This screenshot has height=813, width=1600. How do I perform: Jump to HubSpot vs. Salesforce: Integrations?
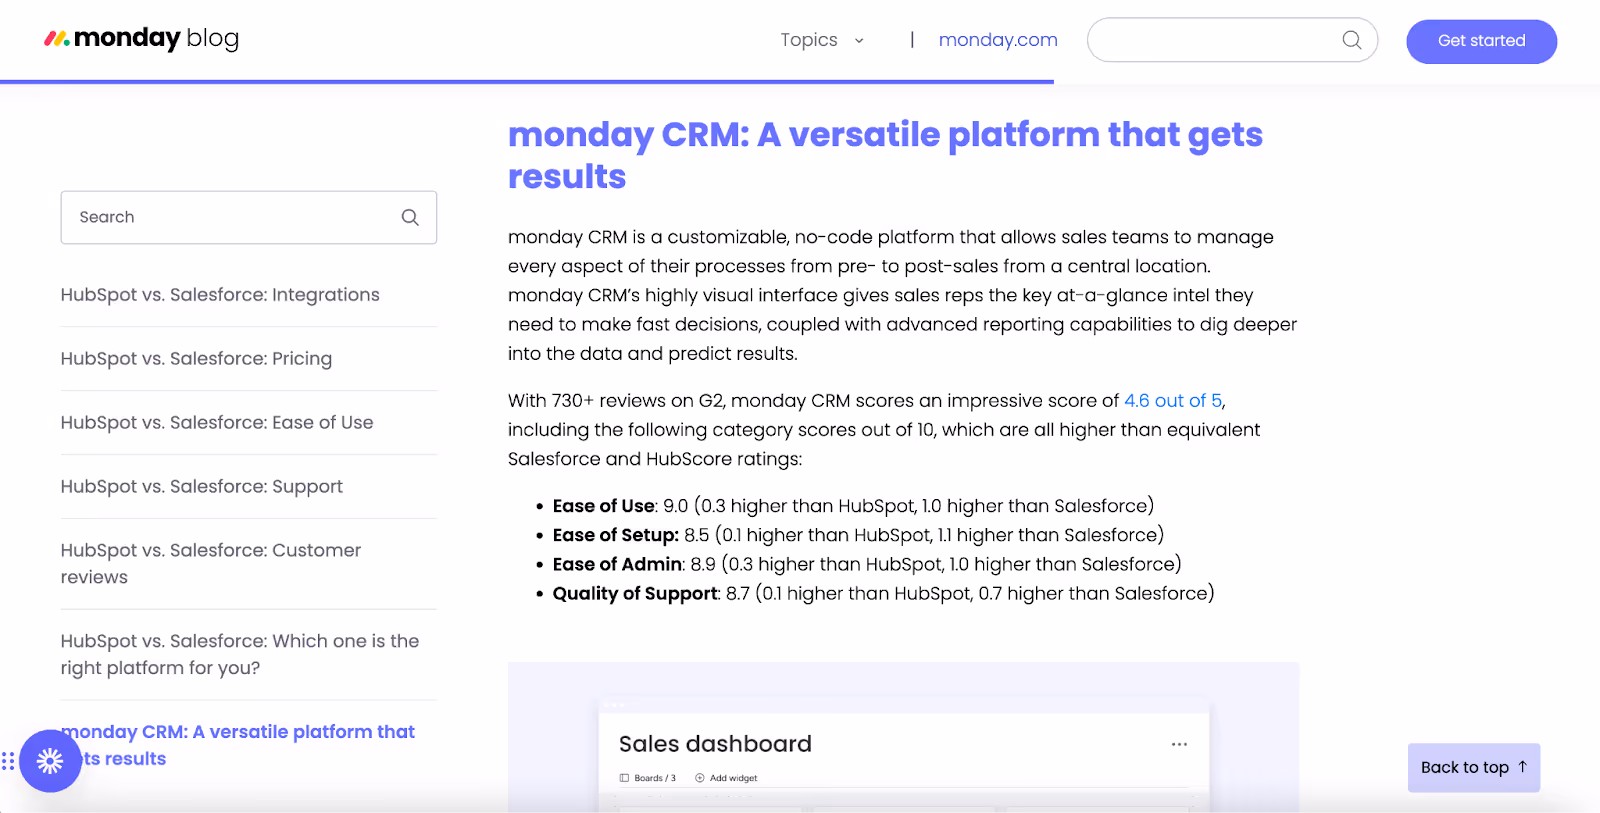coord(220,295)
